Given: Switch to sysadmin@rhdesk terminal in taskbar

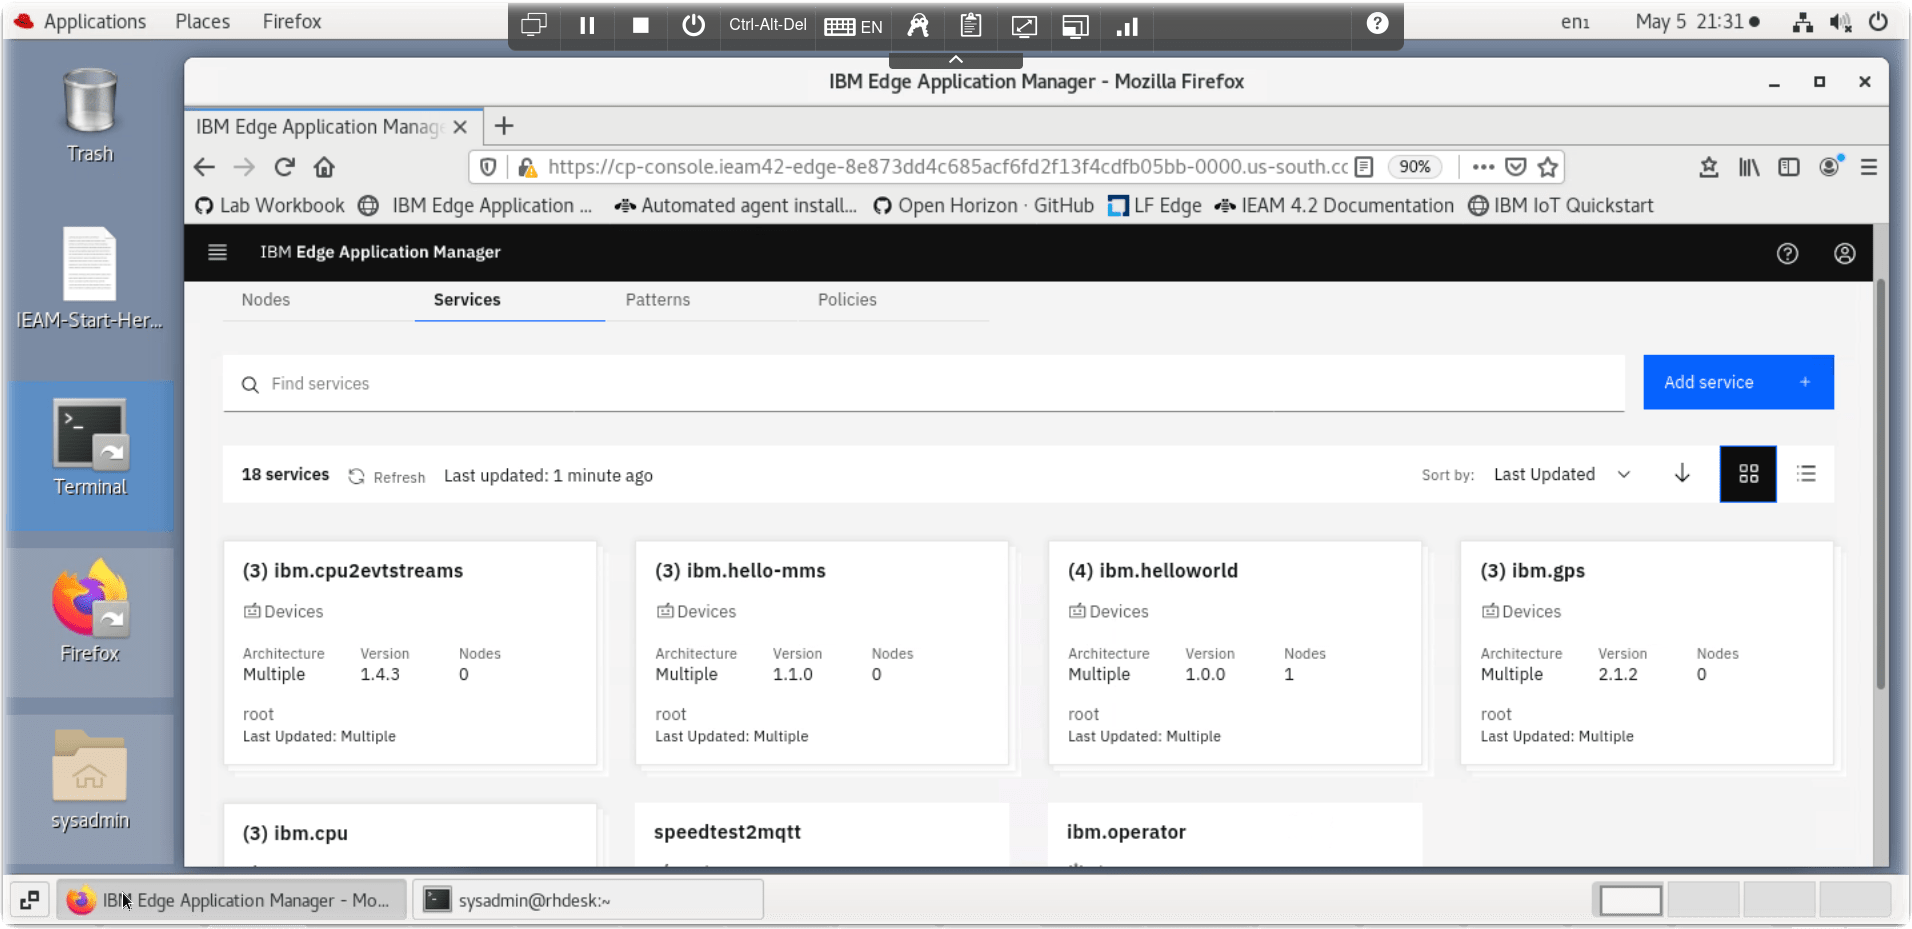Looking at the screenshot, I should point(588,900).
